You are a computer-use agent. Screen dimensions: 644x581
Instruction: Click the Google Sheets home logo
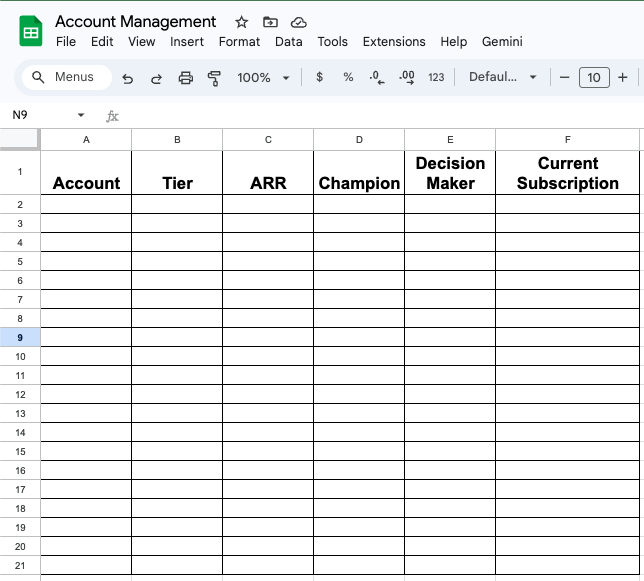[x=30, y=31]
